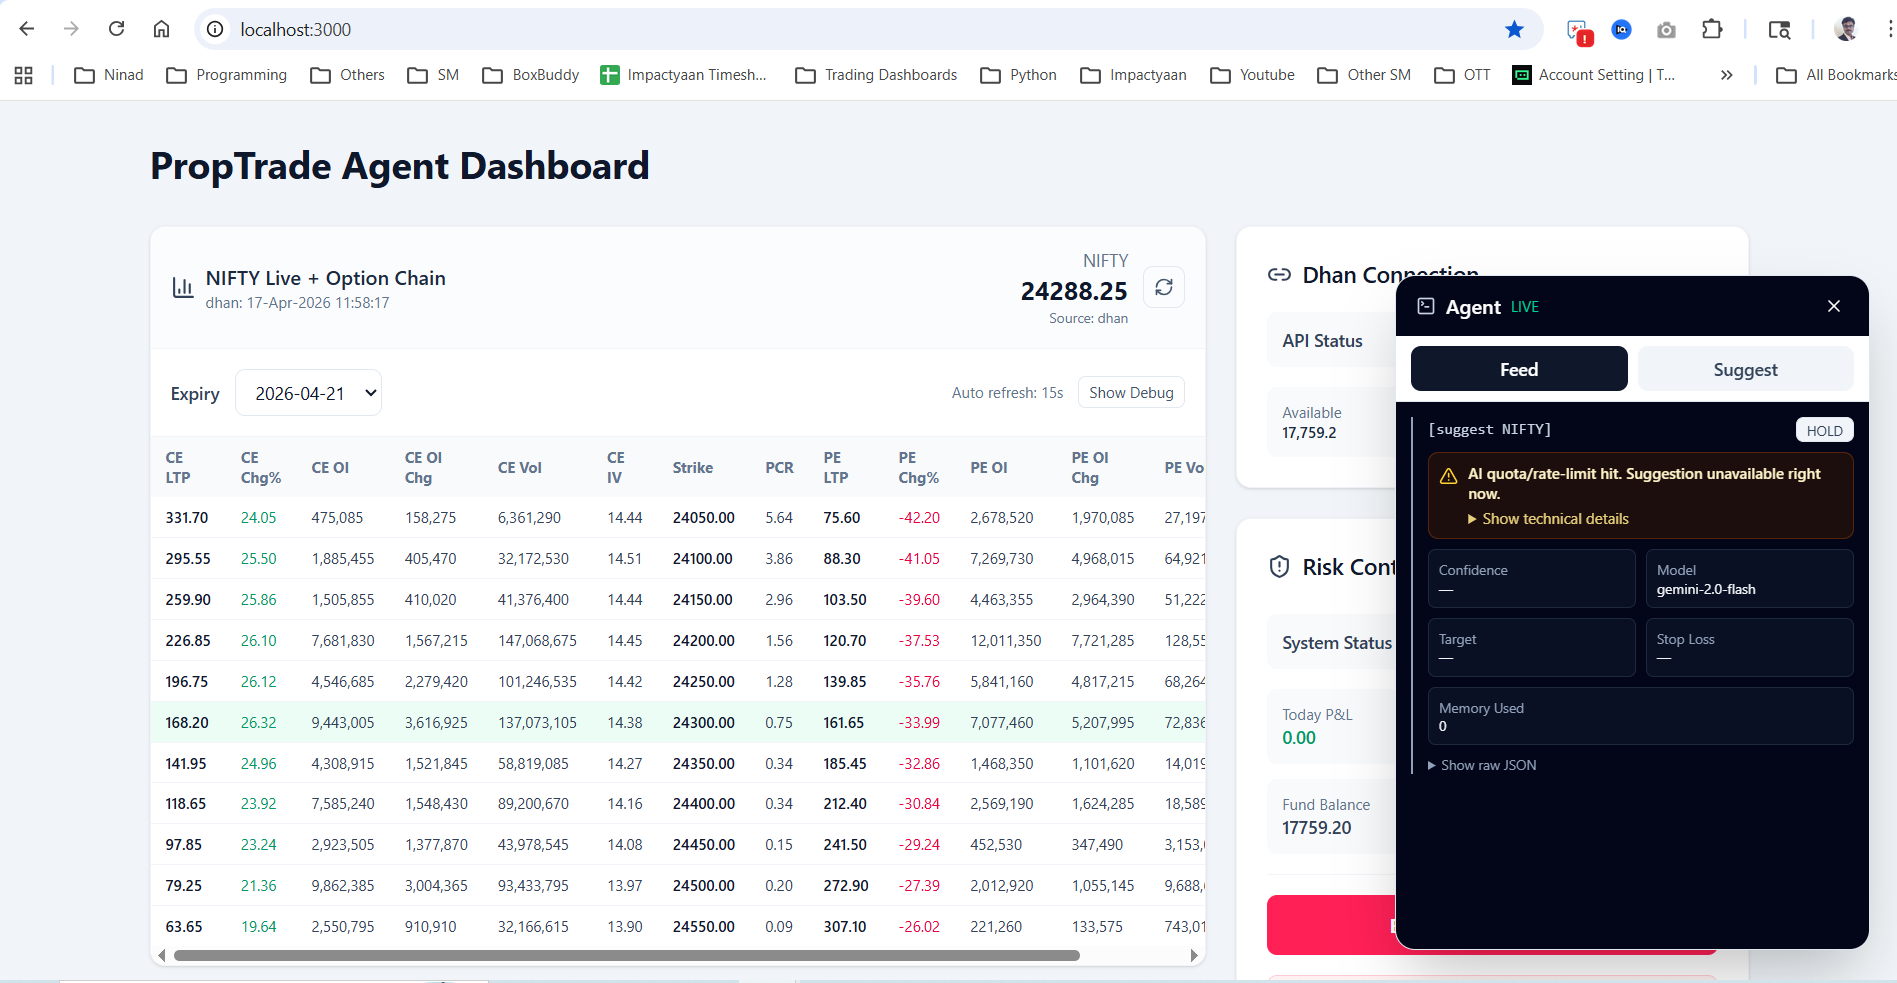
Task: Open the browser extensions puzzle icon
Action: pyautogui.click(x=1712, y=29)
